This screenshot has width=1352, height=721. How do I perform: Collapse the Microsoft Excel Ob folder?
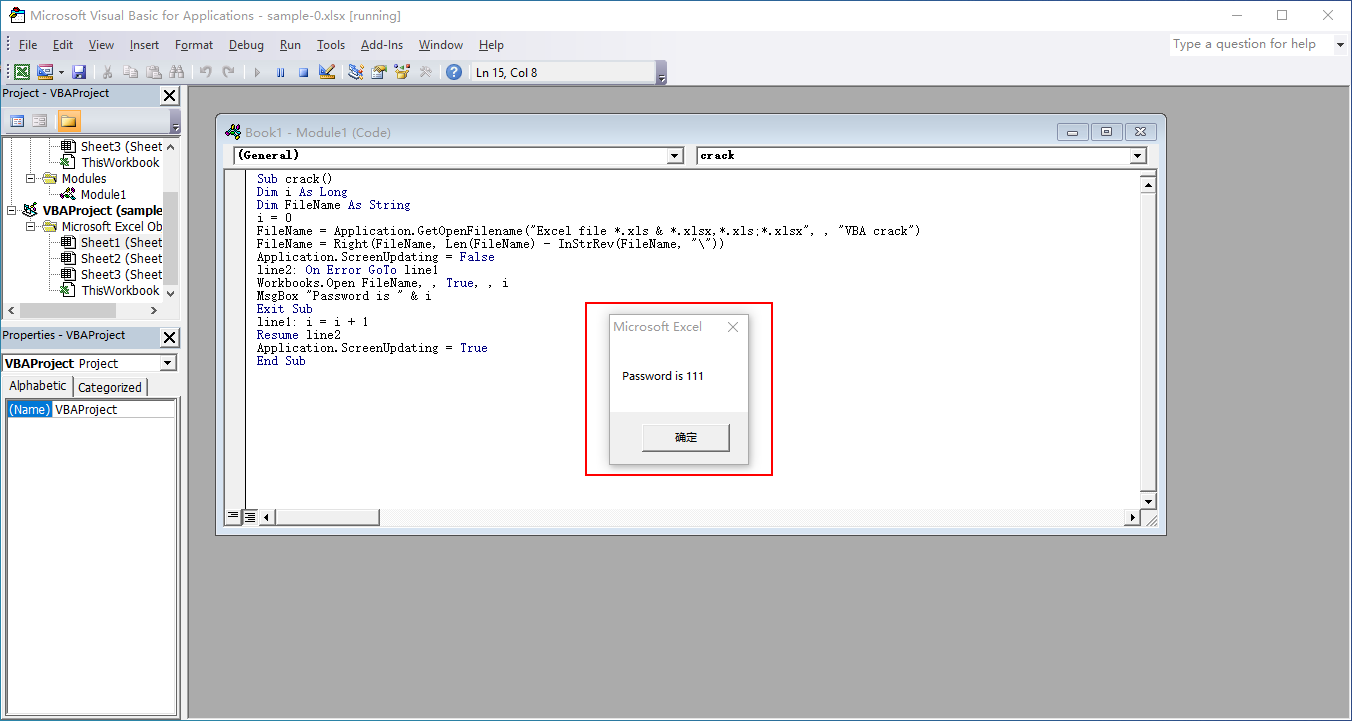tap(31, 227)
